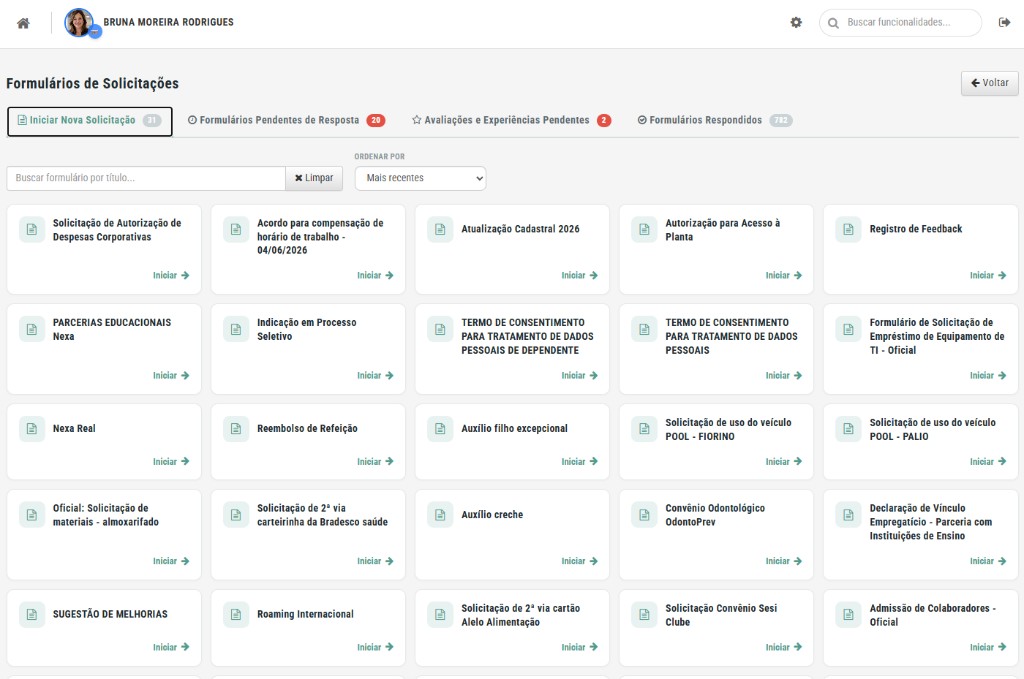Click document icon of Declaração de Vínculo Empregatício
Viewport: 1024px width, 679px height.
[848, 515]
